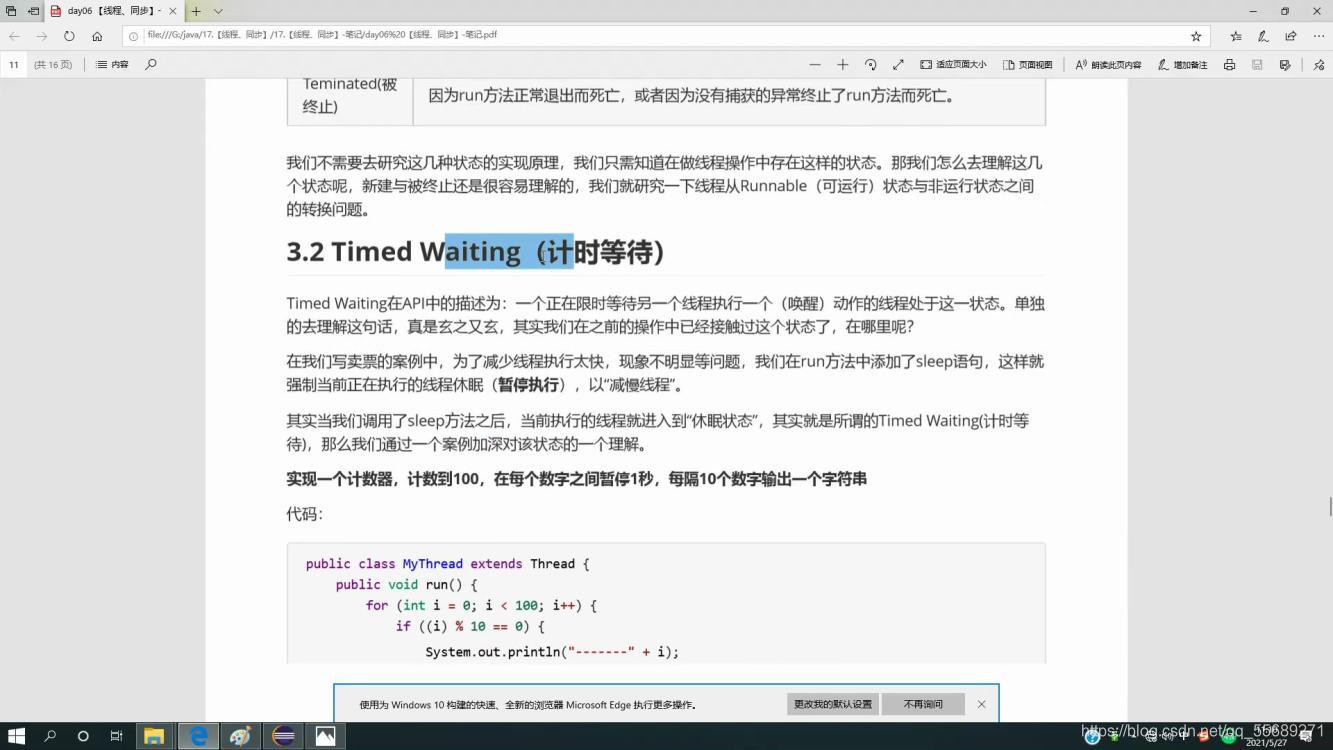
Task: Save as icon in PDF toolbar
Action: point(1285,64)
